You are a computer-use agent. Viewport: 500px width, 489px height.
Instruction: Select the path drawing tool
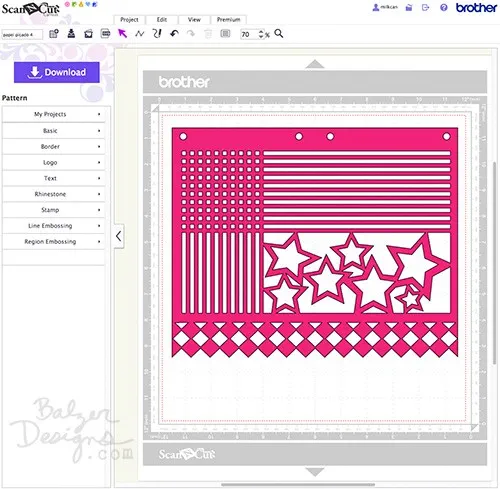[x=140, y=34]
